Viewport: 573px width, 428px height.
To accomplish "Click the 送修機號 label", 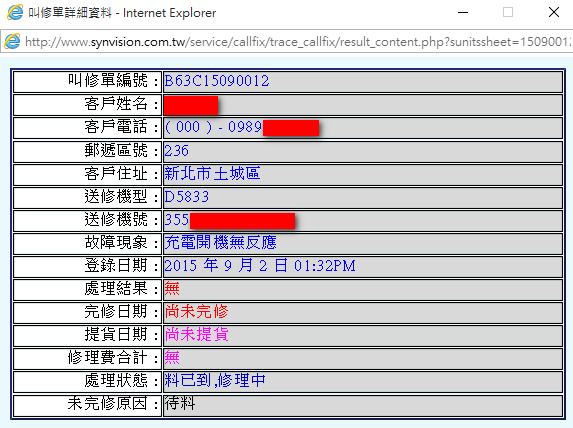I will 122,219.
